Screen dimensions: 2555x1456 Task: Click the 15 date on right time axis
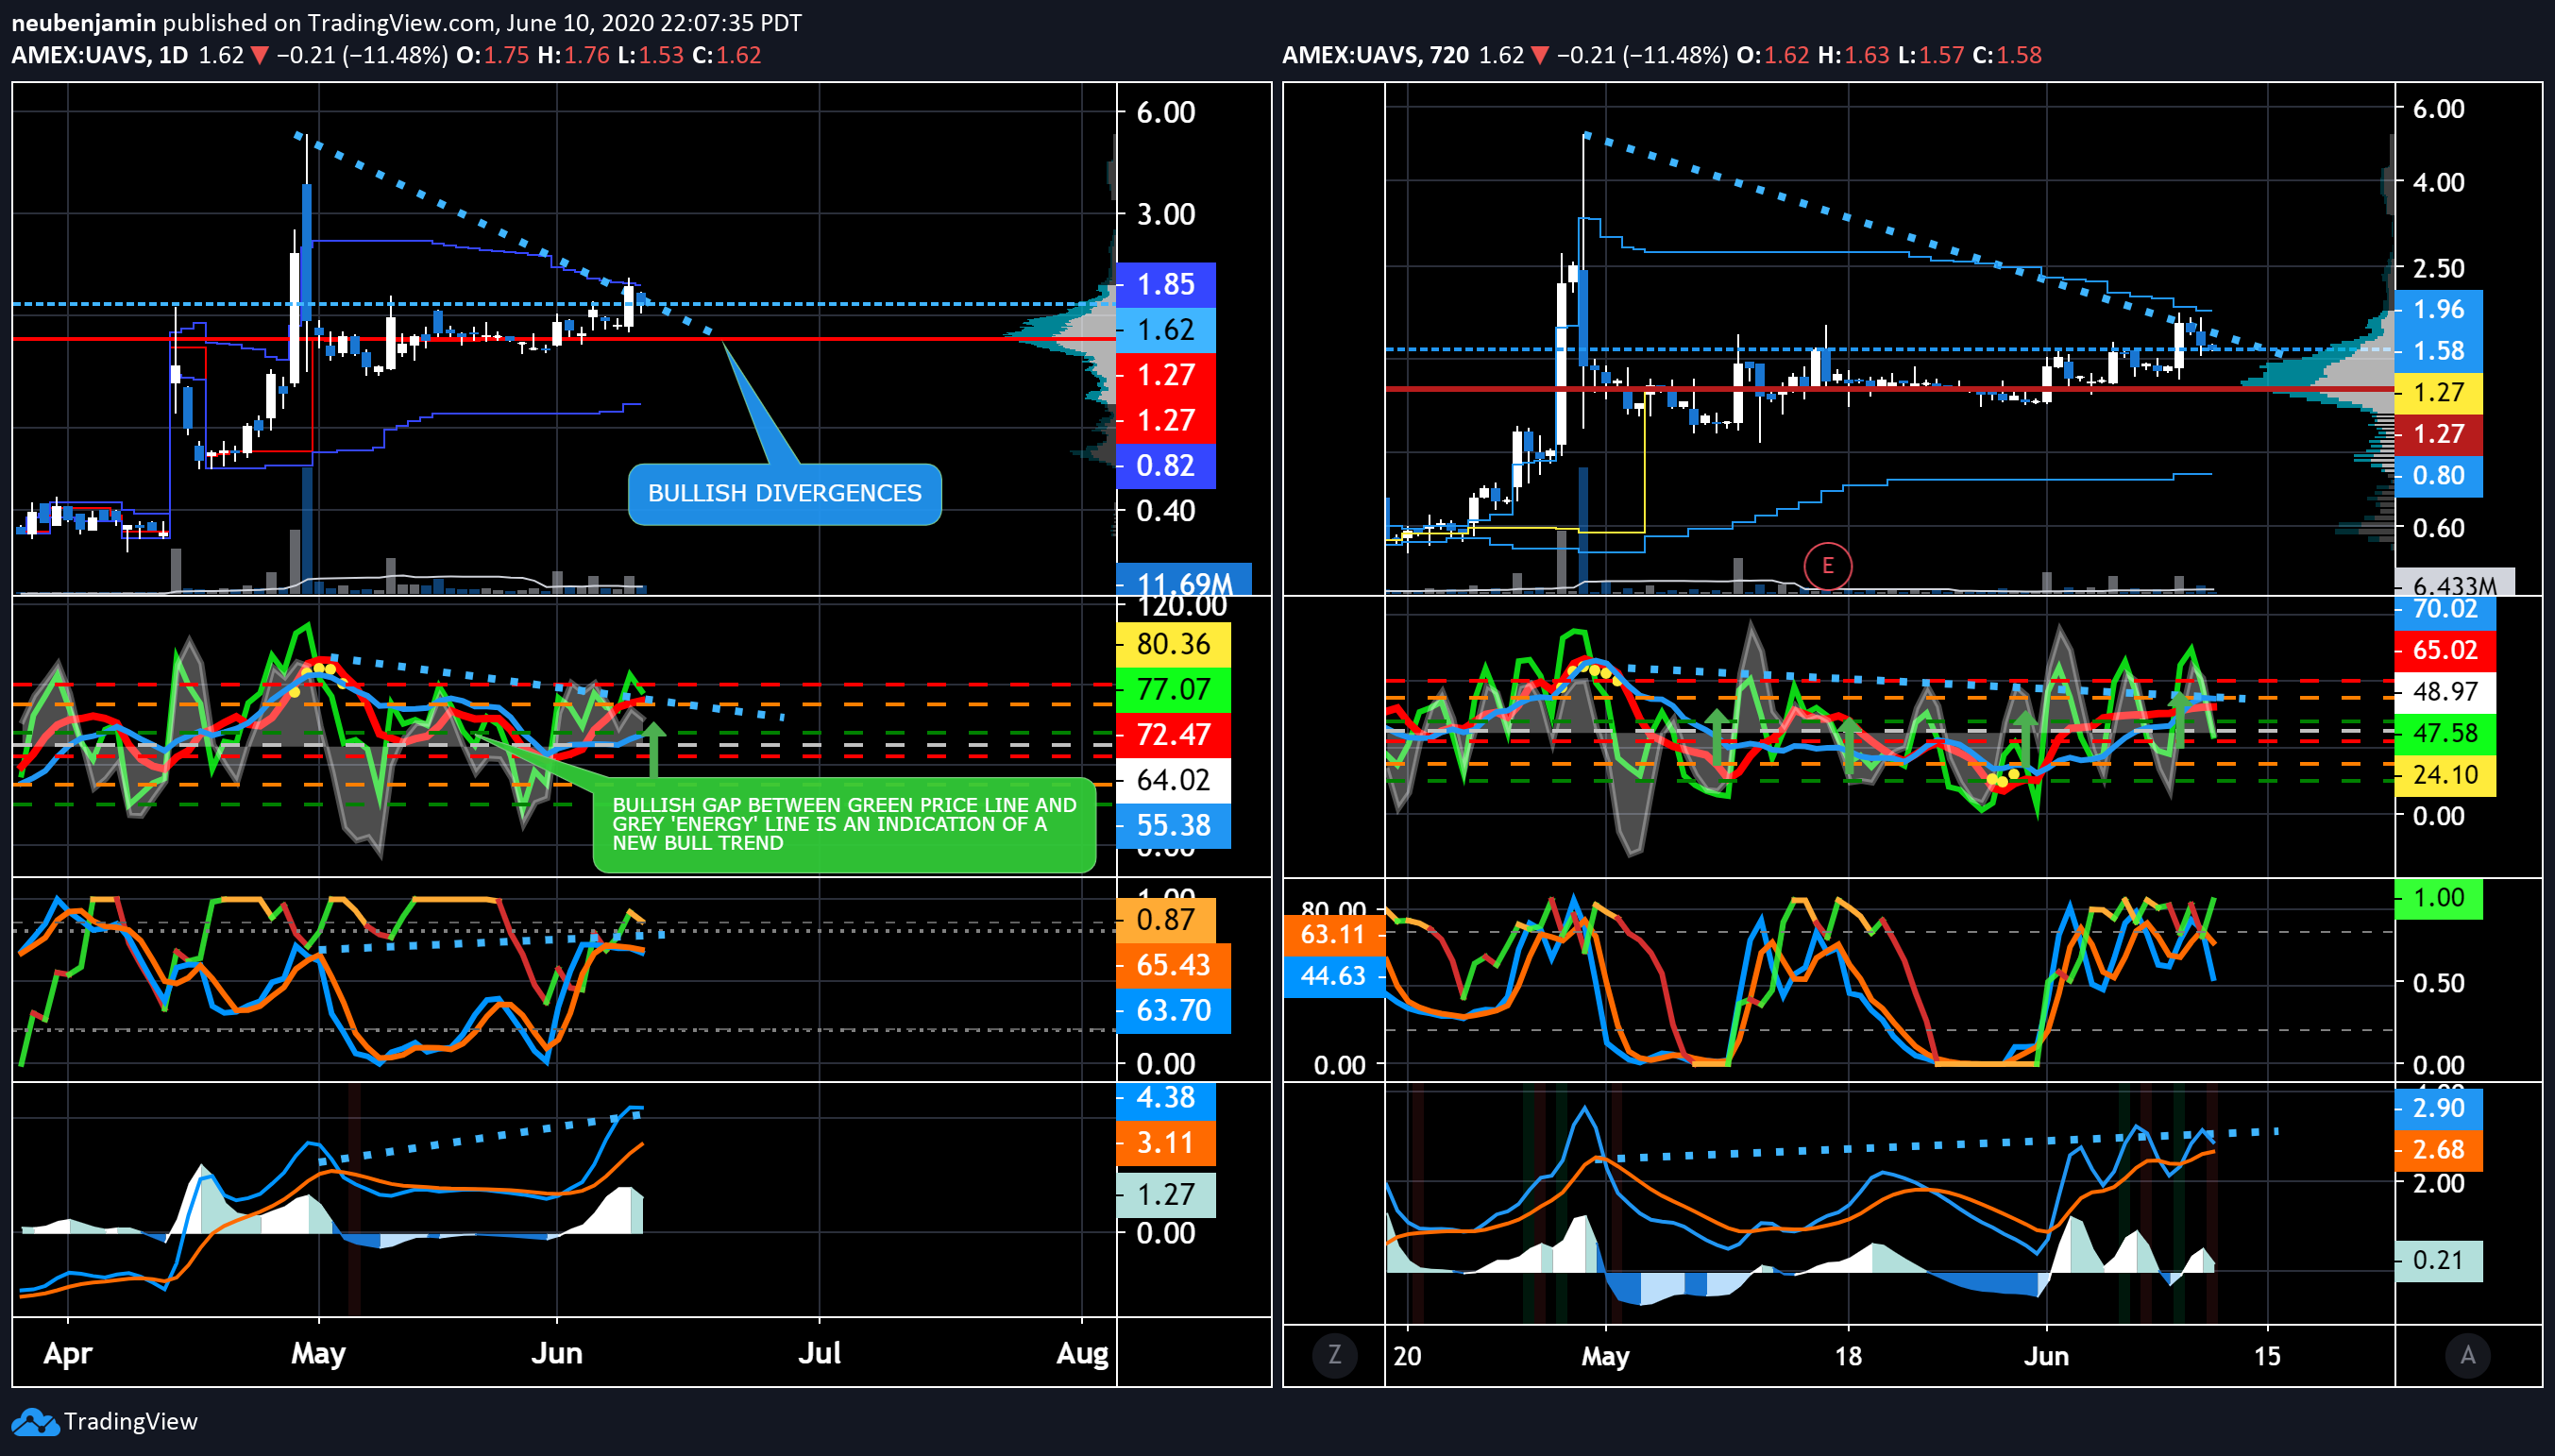click(2267, 1357)
